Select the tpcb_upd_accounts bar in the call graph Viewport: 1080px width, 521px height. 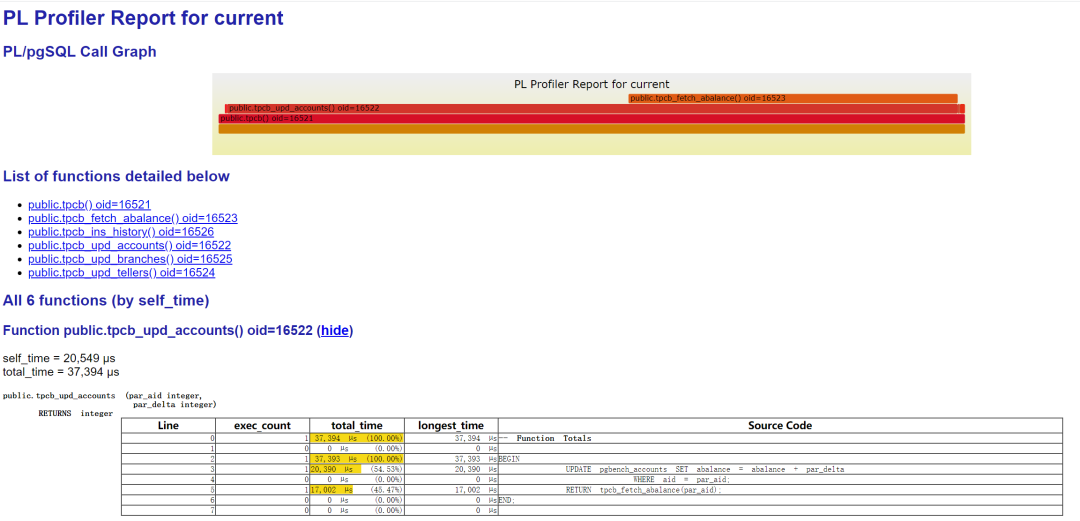pos(591,109)
